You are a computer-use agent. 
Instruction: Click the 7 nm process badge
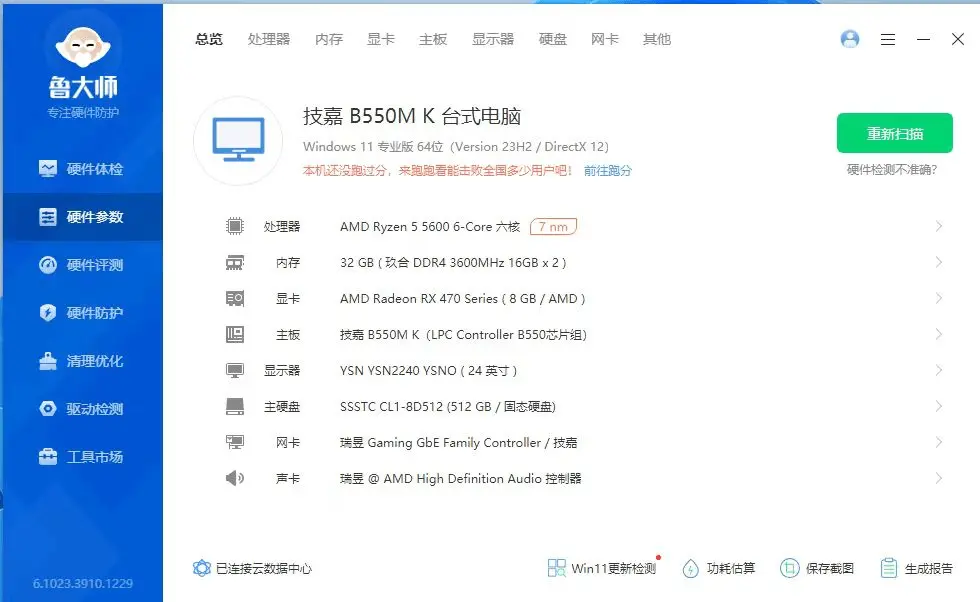point(553,226)
